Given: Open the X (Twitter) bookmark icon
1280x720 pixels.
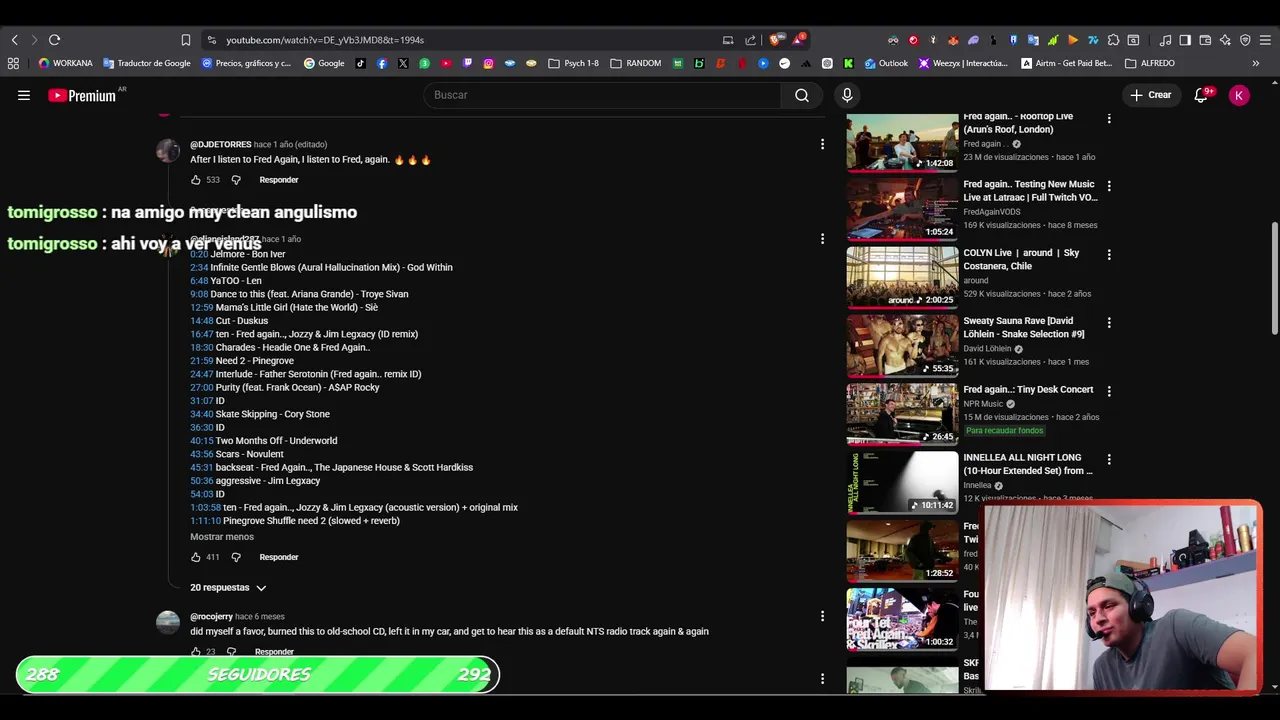Looking at the screenshot, I should 403,63.
